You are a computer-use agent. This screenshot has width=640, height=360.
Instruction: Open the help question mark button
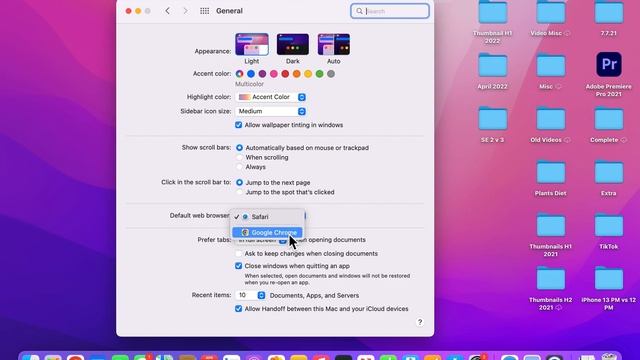click(x=420, y=322)
